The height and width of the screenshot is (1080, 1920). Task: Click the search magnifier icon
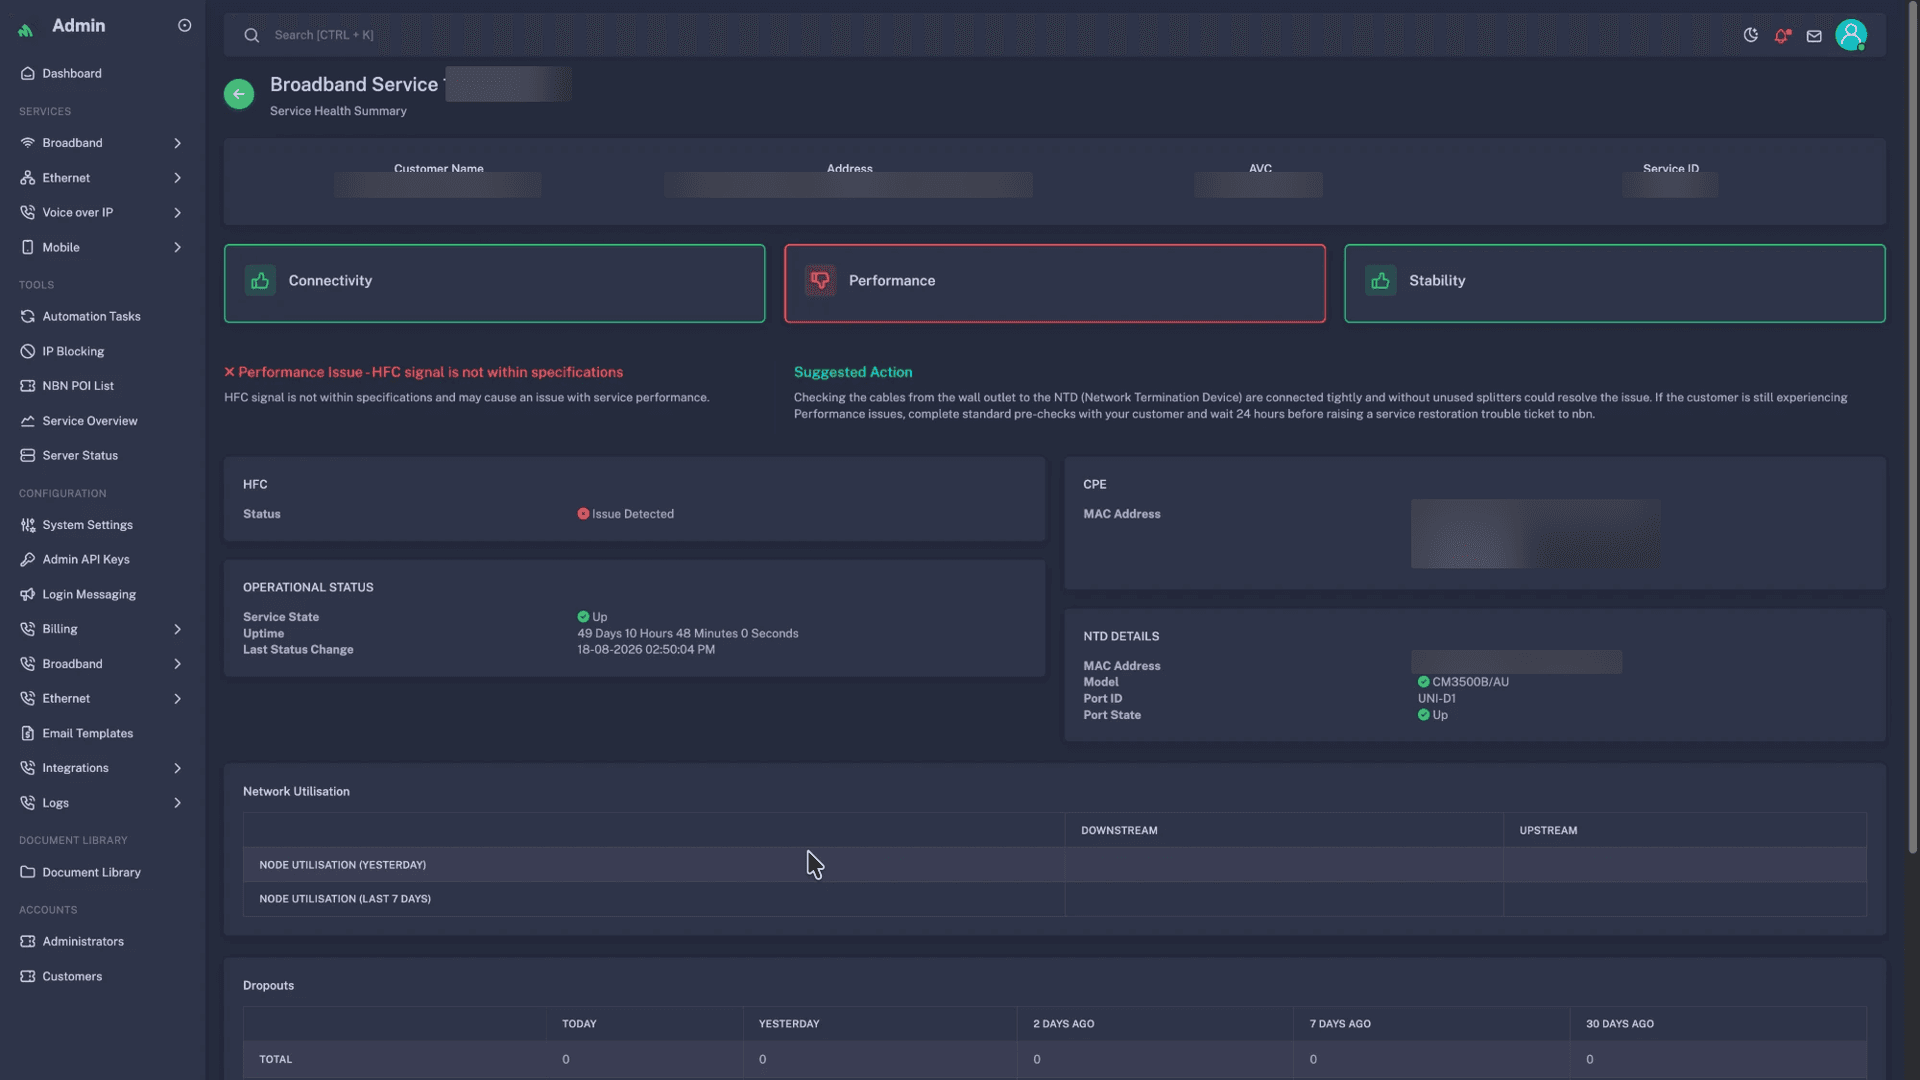(x=252, y=35)
